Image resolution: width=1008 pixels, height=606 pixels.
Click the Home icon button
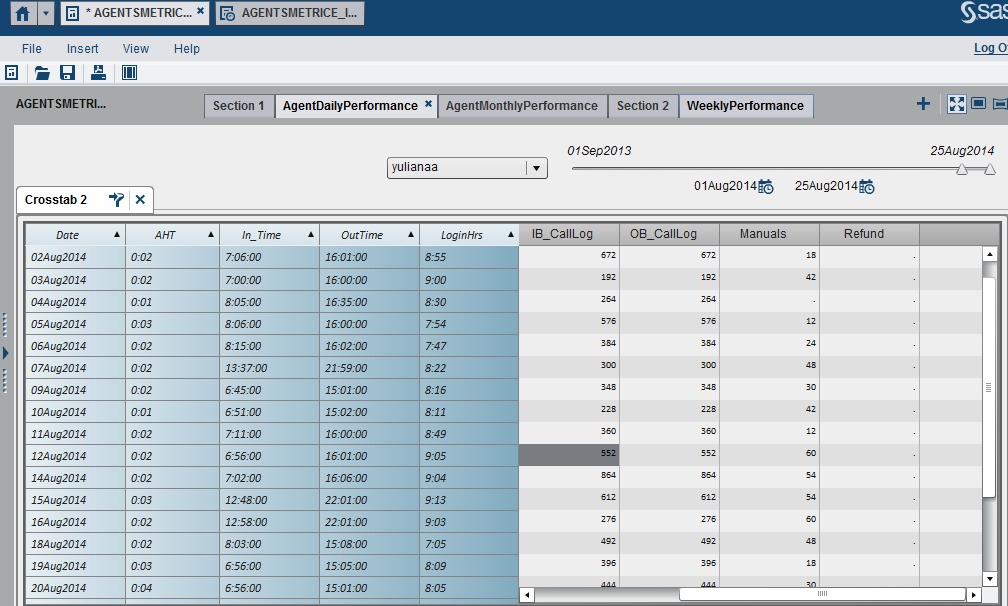click(22, 13)
